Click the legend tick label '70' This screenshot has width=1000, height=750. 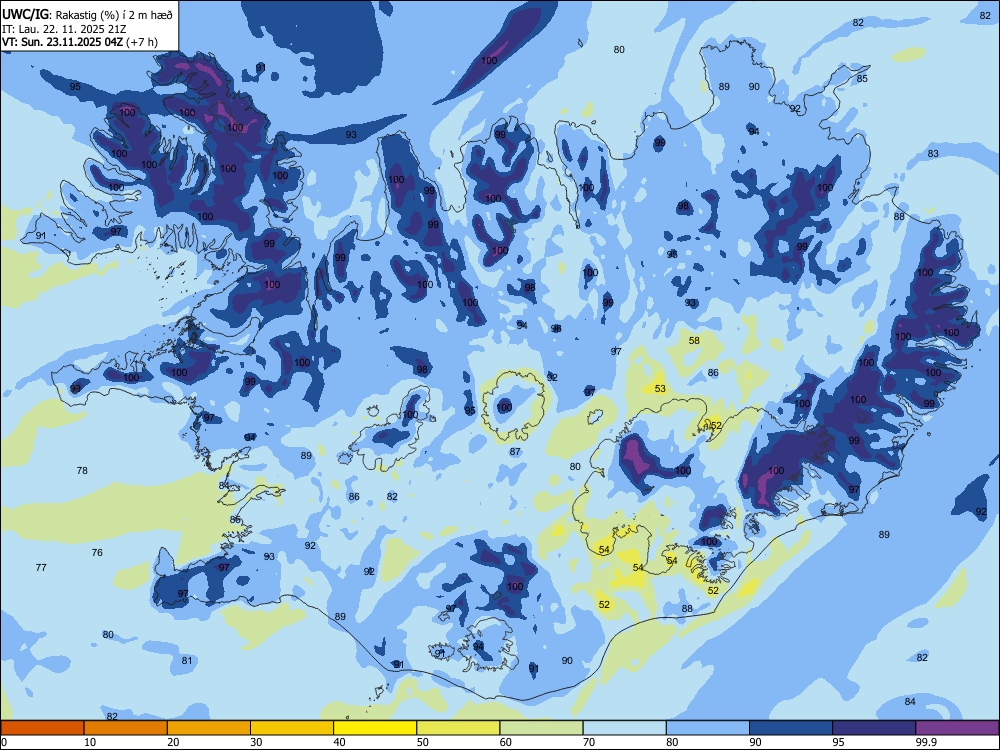(589, 742)
